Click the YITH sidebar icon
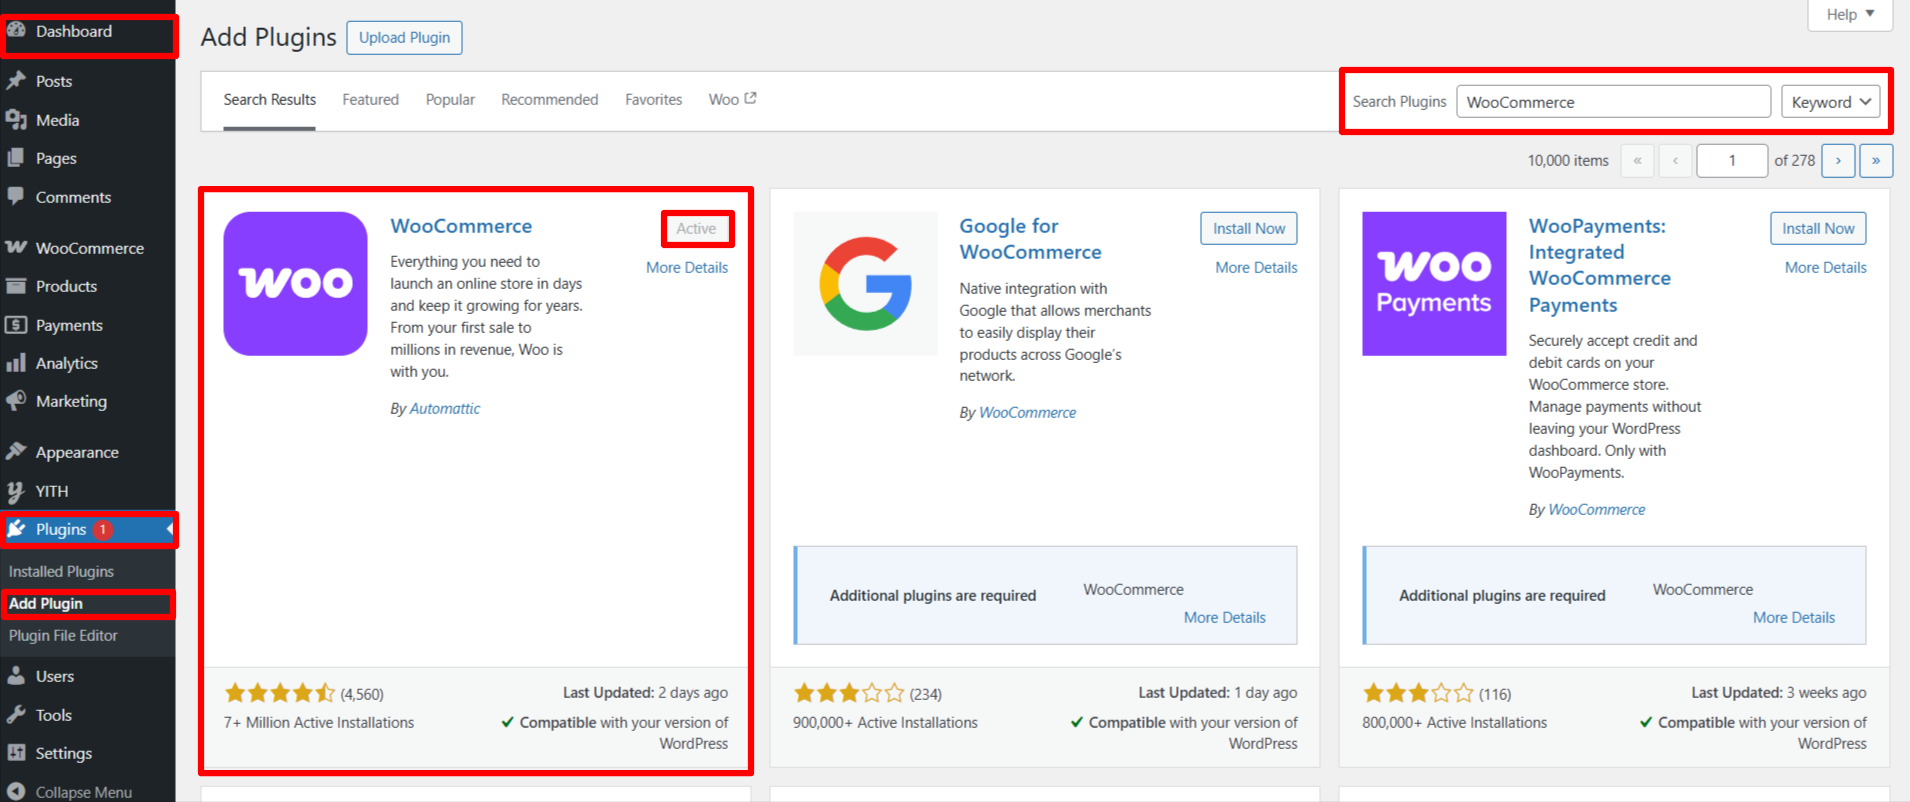Viewport: 1910px width, 802px height. click(x=16, y=491)
